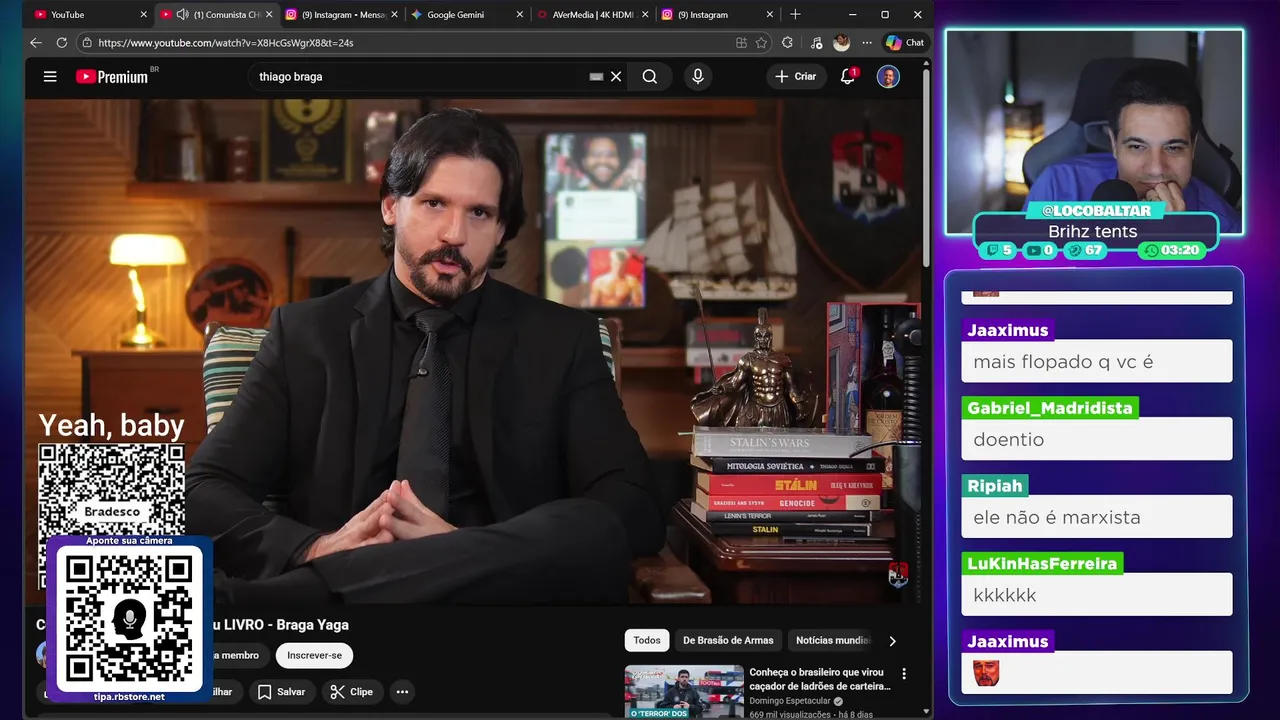View site info lock icon
The image size is (1280, 720).
pos(87,43)
